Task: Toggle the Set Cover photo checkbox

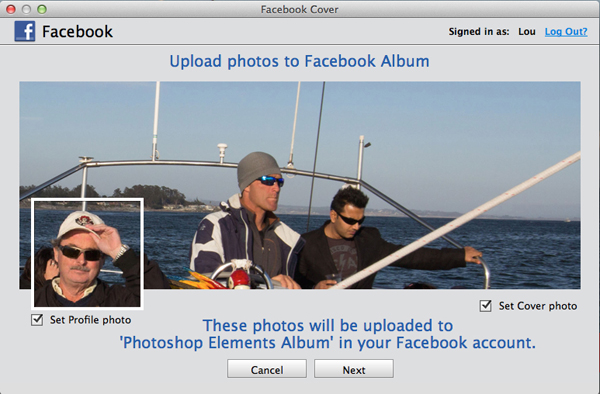Action: pos(486,306)
